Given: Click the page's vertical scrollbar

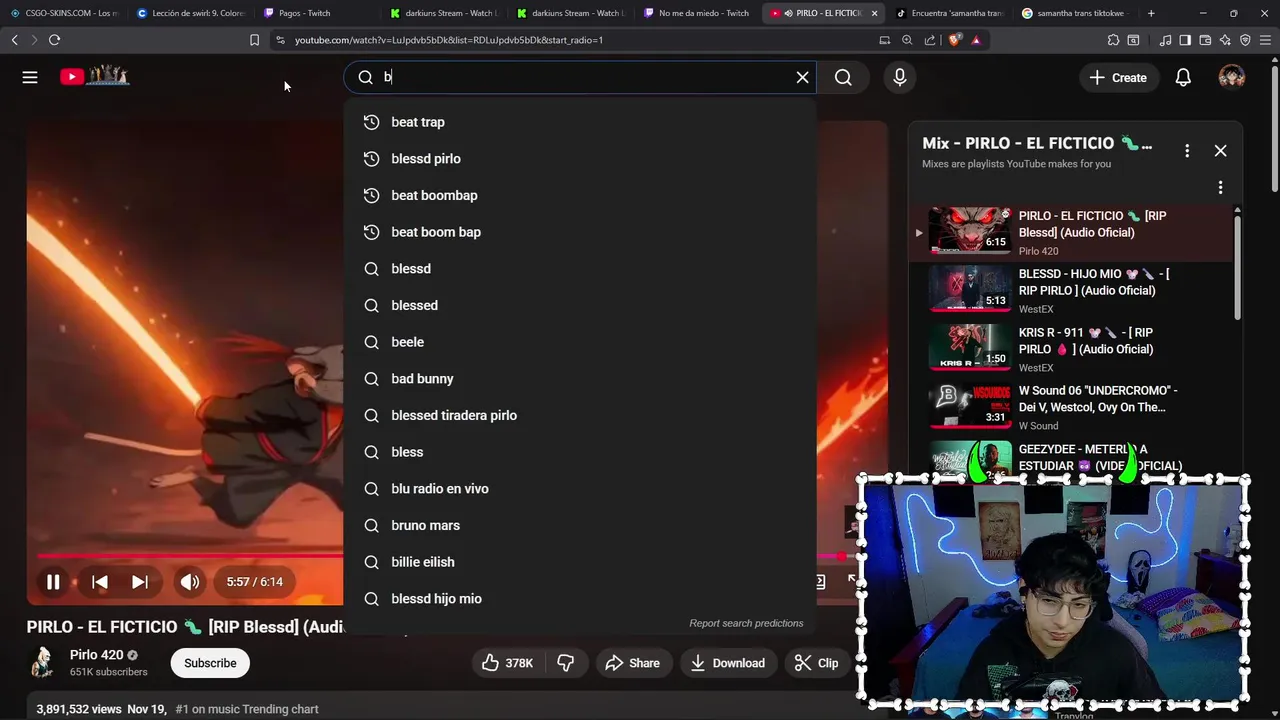Looking at the screenshot, I should pos(1273,130).
